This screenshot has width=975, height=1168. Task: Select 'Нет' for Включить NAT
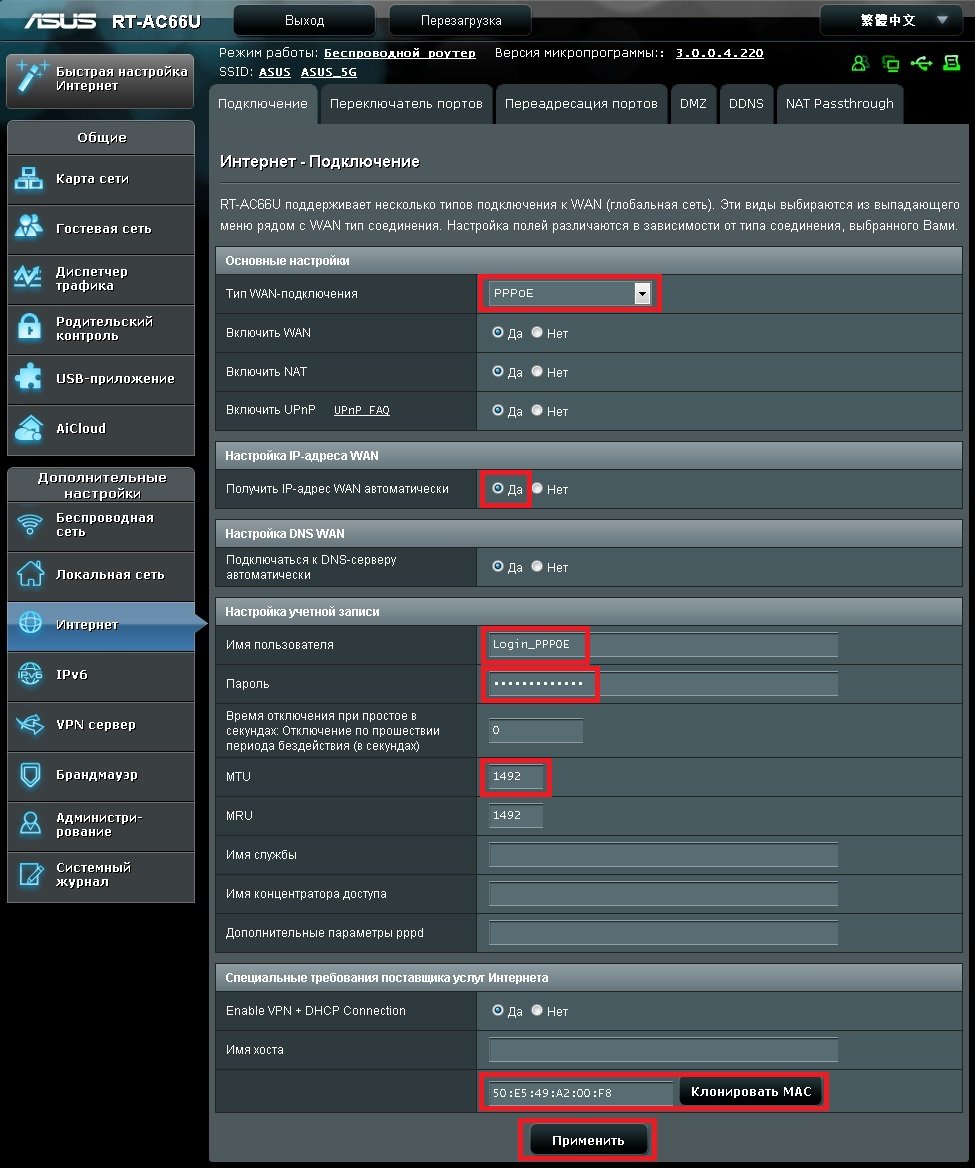(x=537, y=372)
